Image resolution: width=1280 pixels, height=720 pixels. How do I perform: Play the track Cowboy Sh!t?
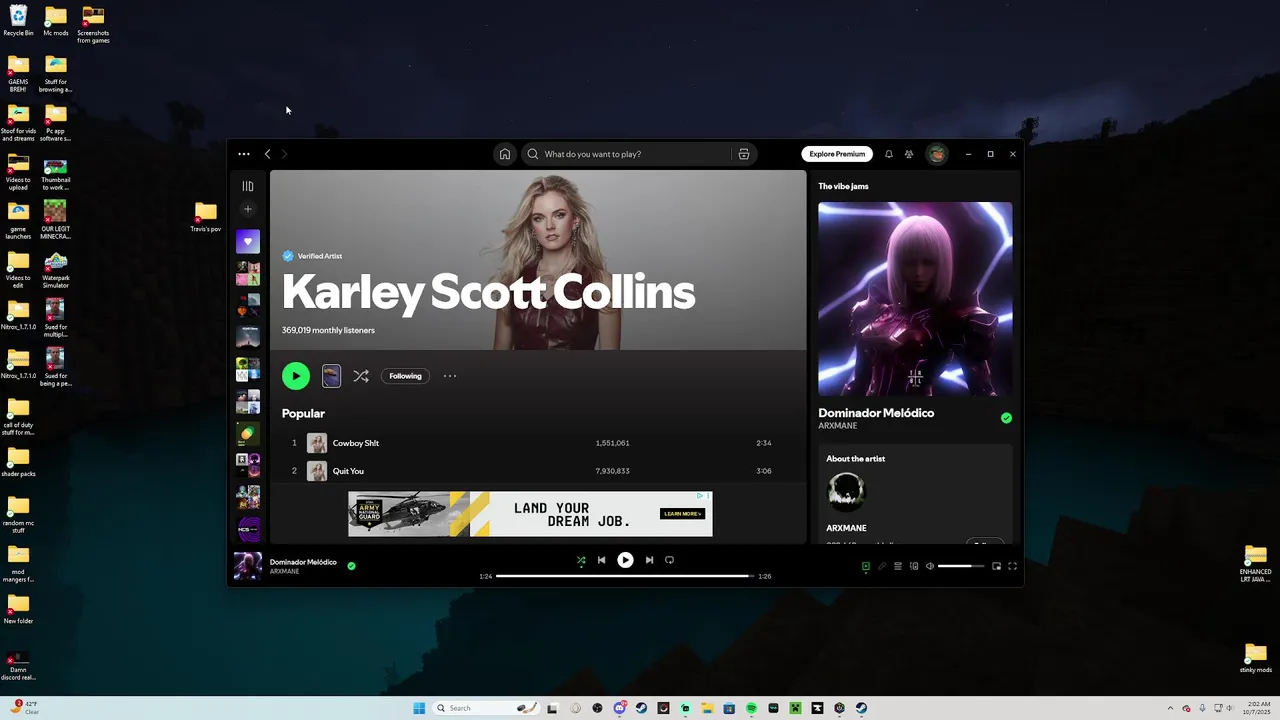click(537, 443)
